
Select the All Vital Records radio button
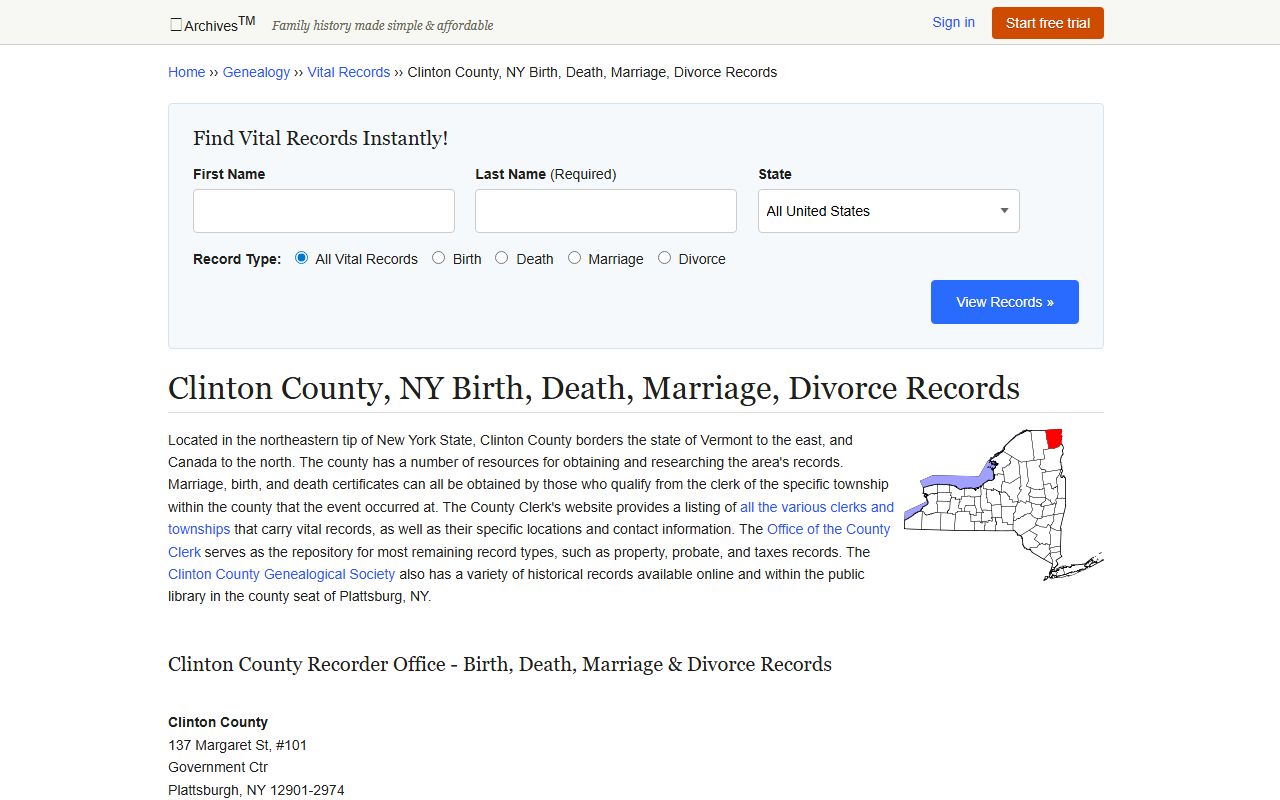tap(302, 258)
